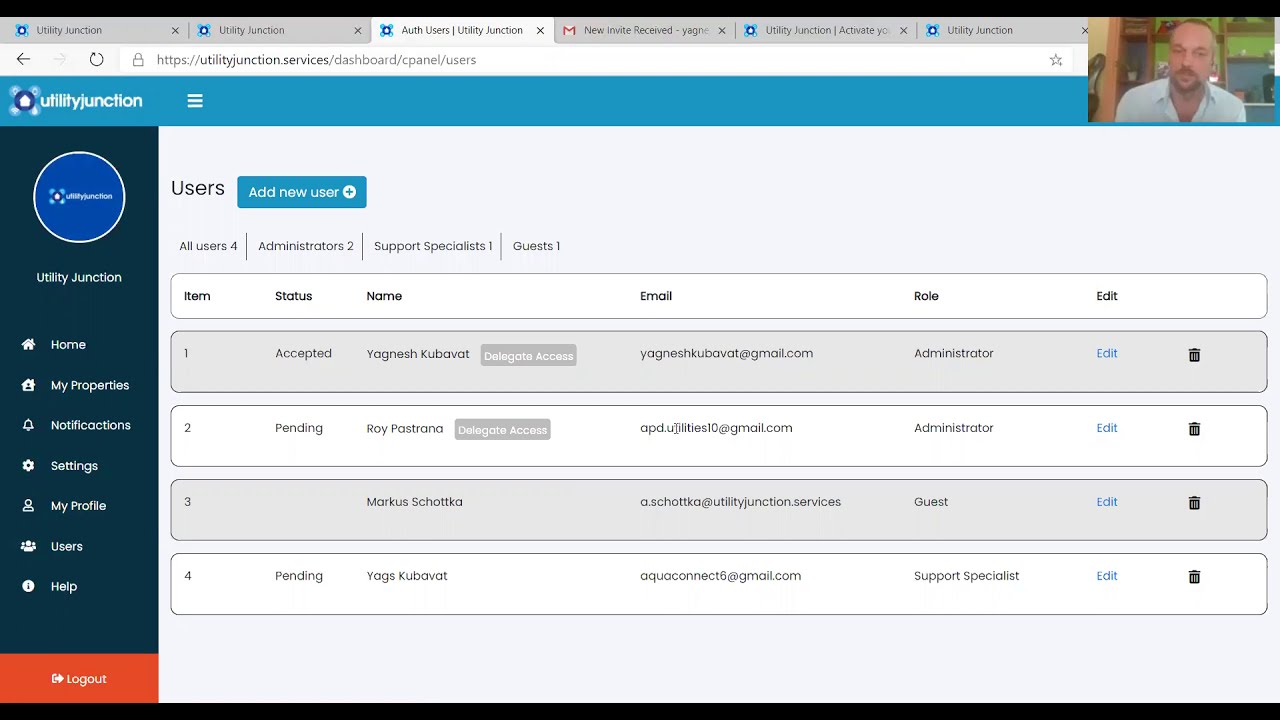
Task: Edit the Roy Pastrana user
Action: click(x=1107, y=428)
